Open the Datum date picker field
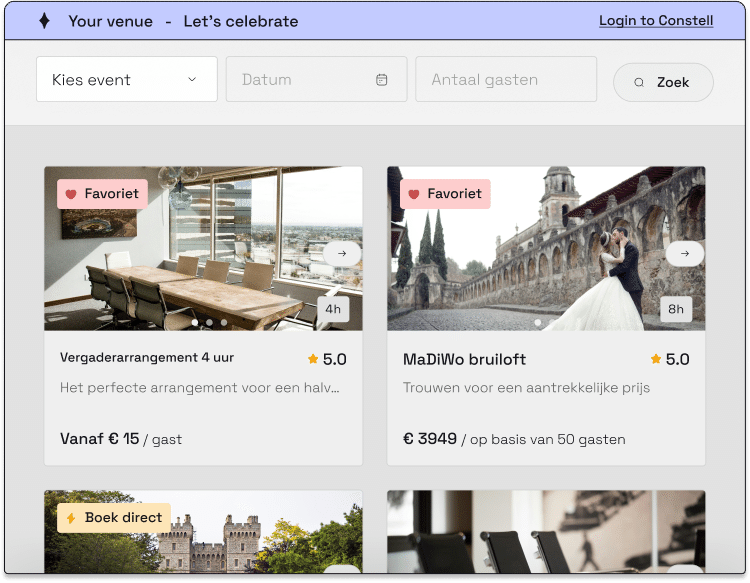750x583 pixels. [305, 80]
